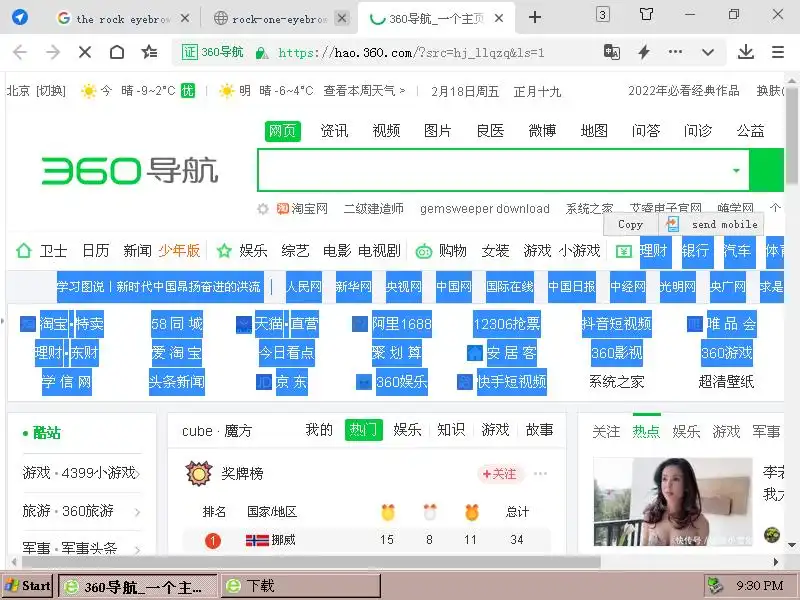Open 查看本周天气 forecast link
Screen dimensions: 800x600
[364, 91]
